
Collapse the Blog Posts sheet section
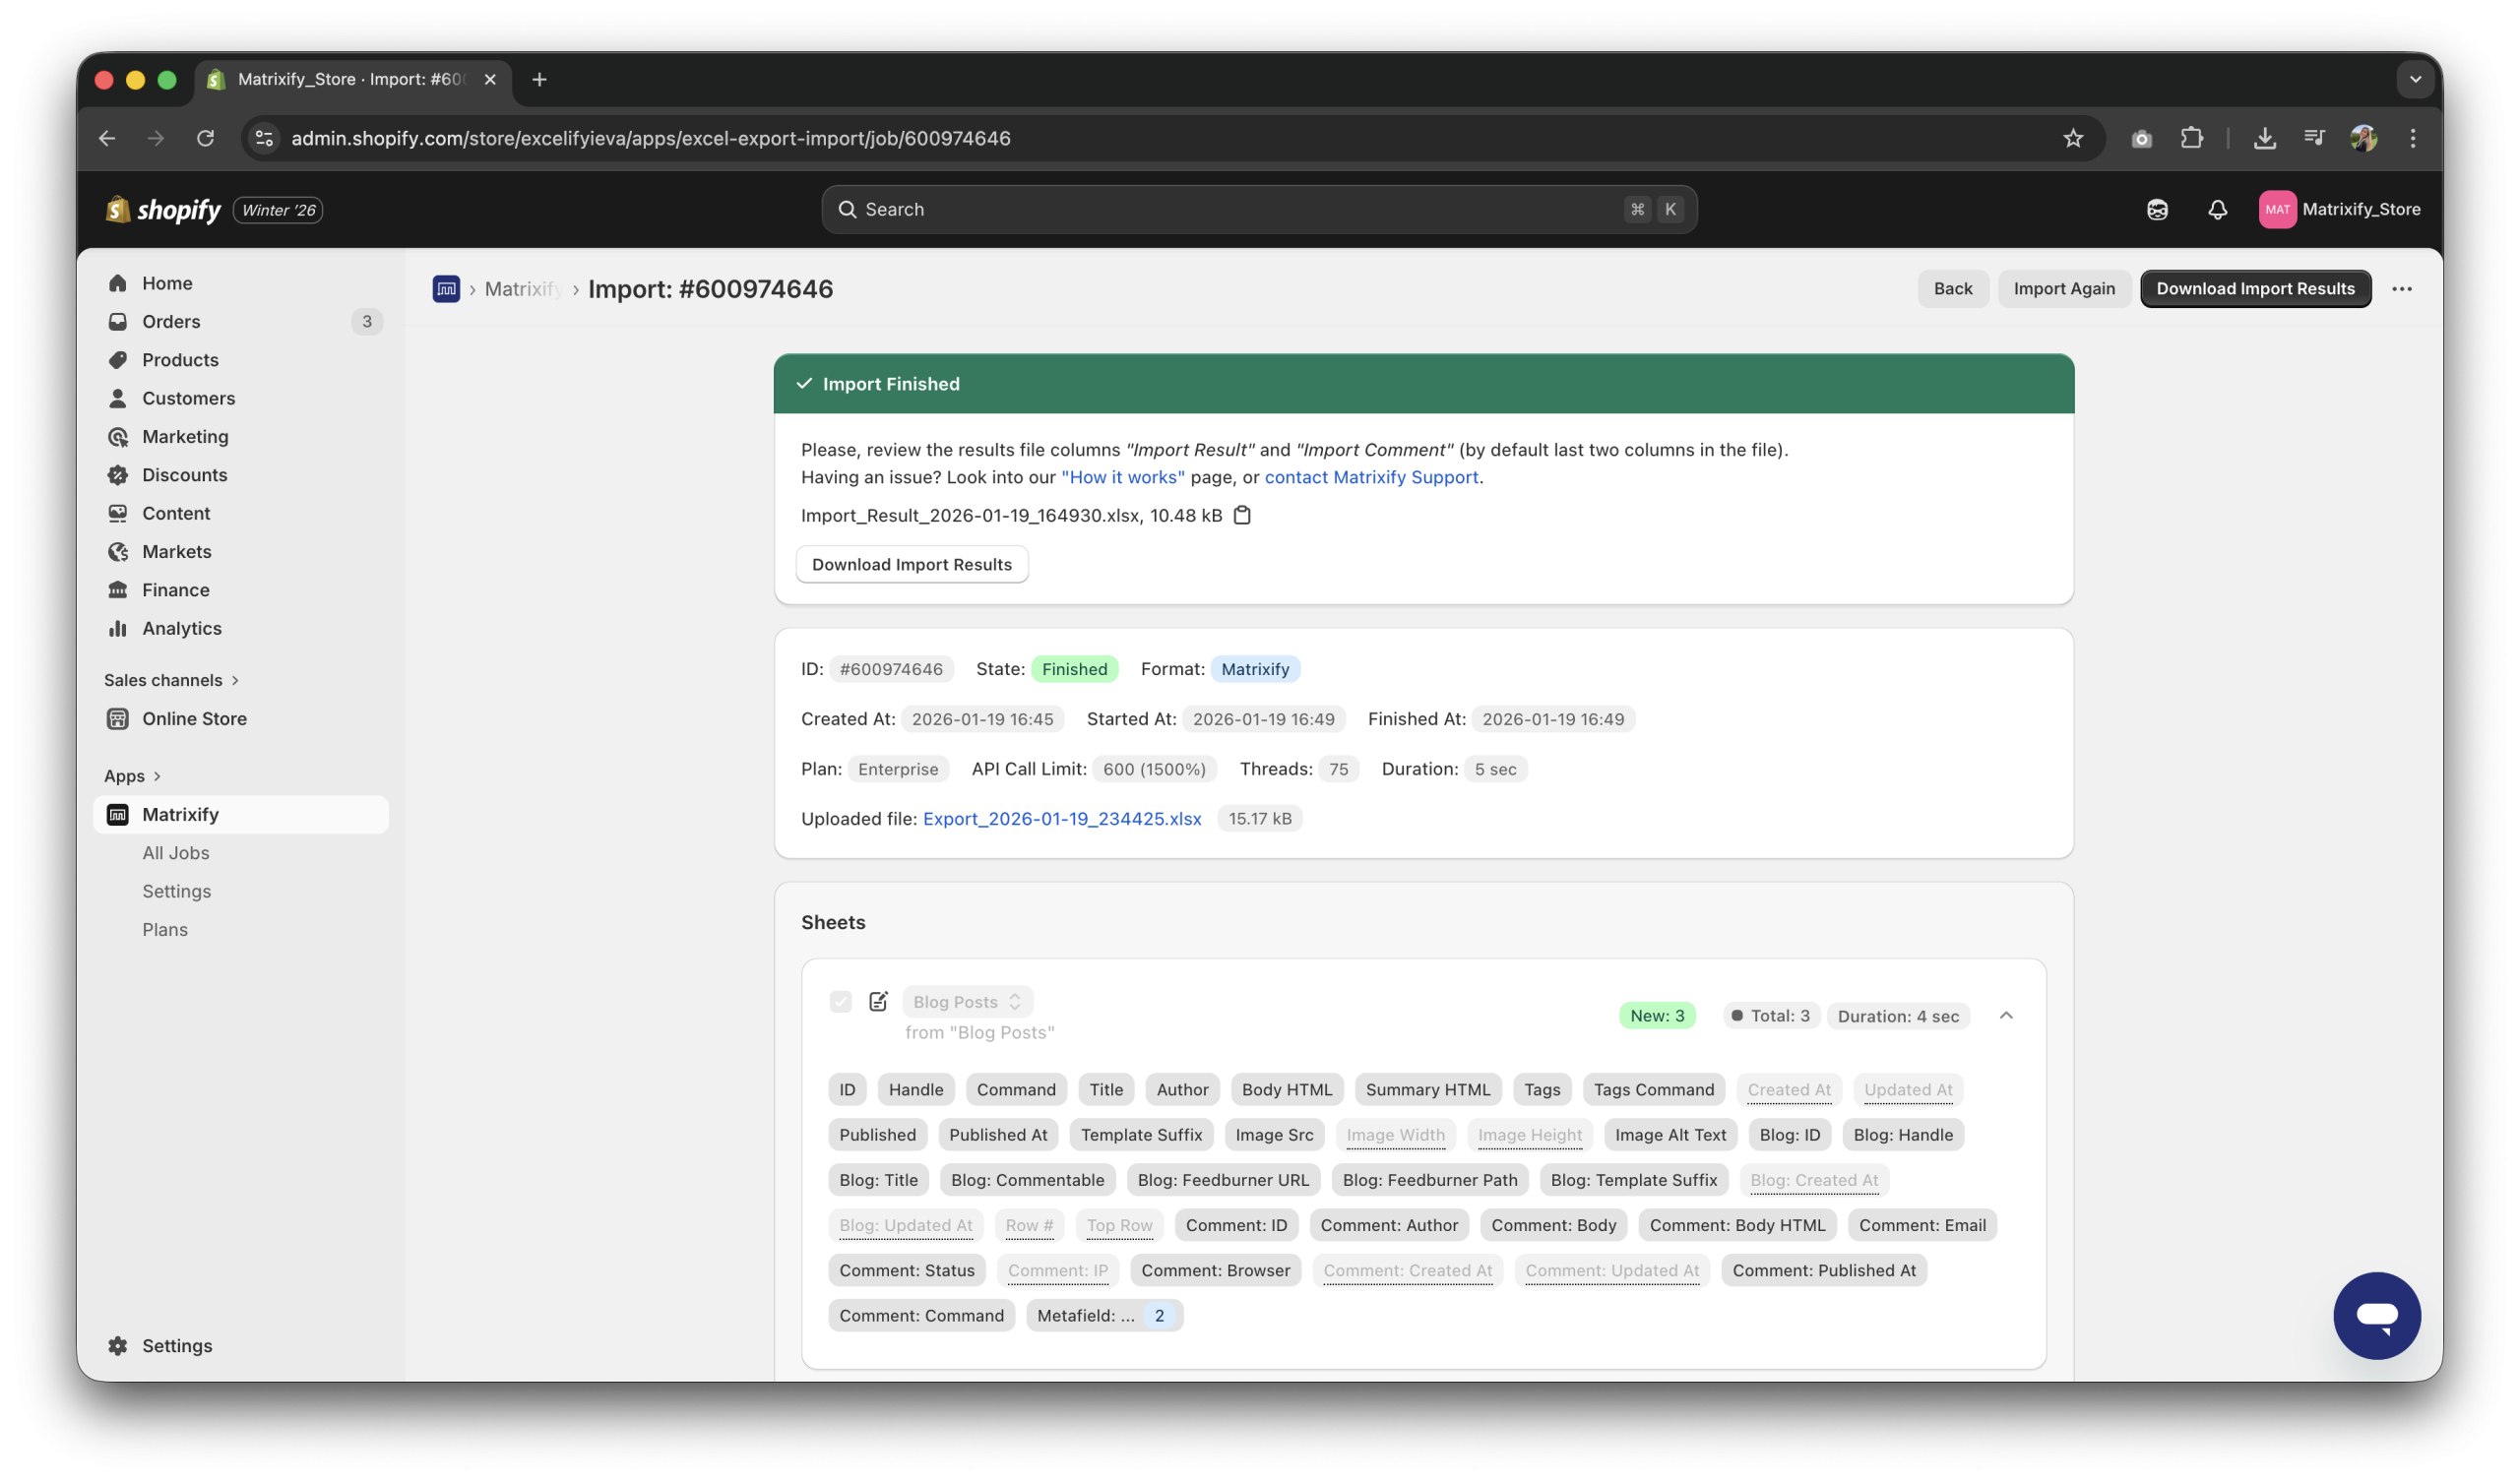2005,1015
